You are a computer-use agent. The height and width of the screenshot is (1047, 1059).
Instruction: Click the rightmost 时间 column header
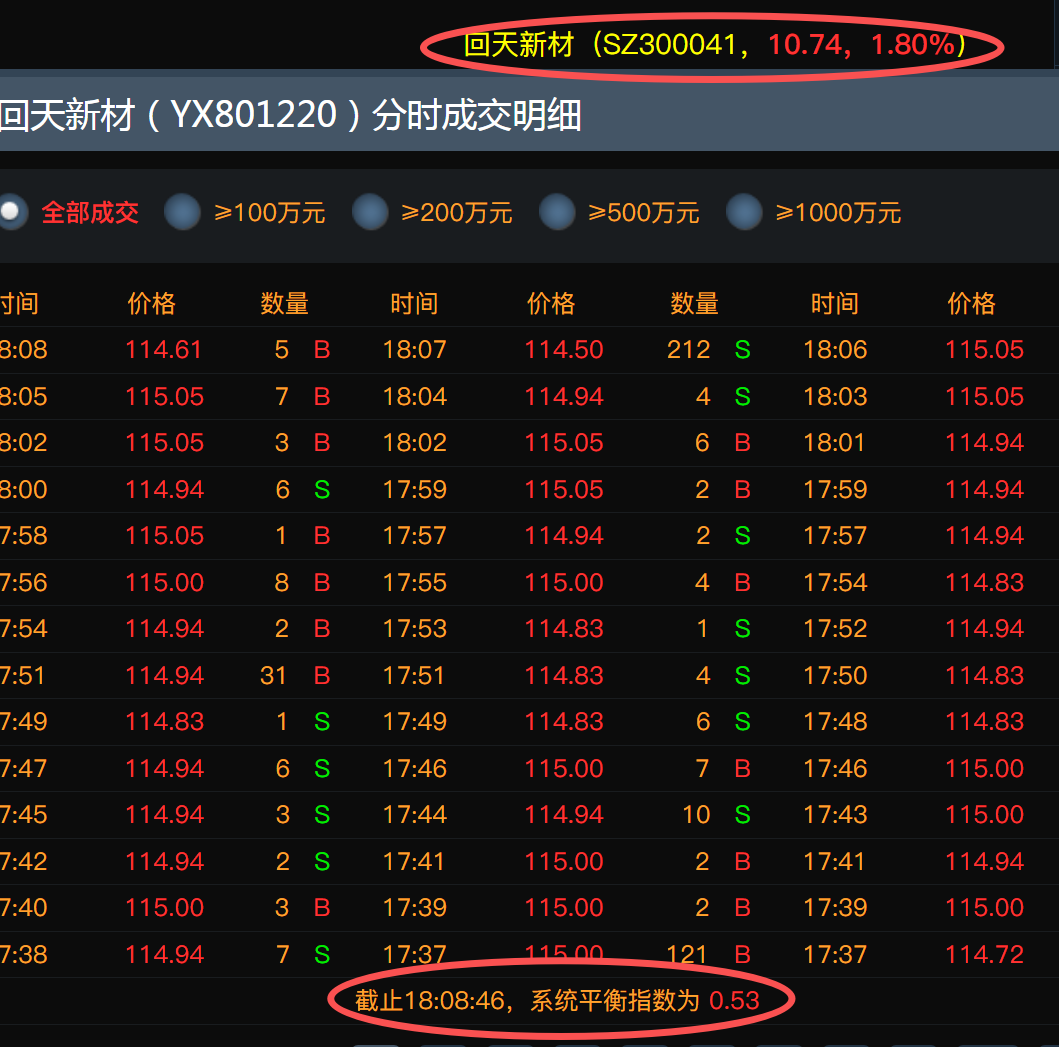pyautogui.click(x=835, y=303)
